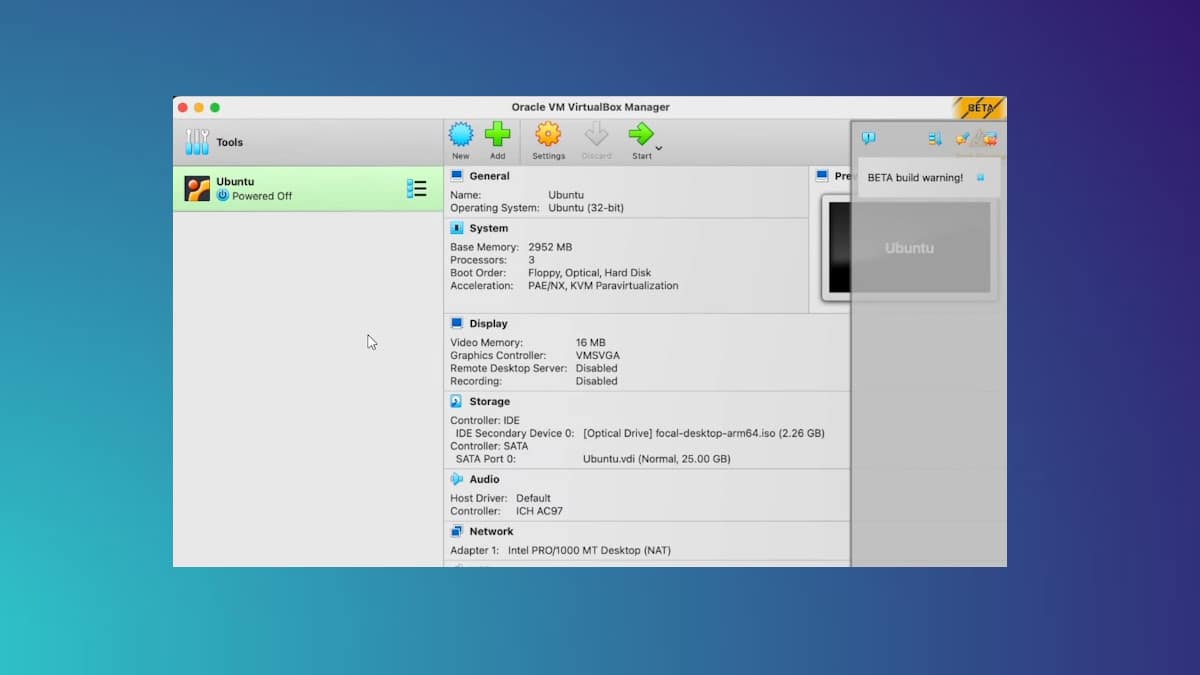Click the orange multi-bubble icon in notification panel
Image resolution: width=1200 pixels, height=675 pixels.
(962, 139)
